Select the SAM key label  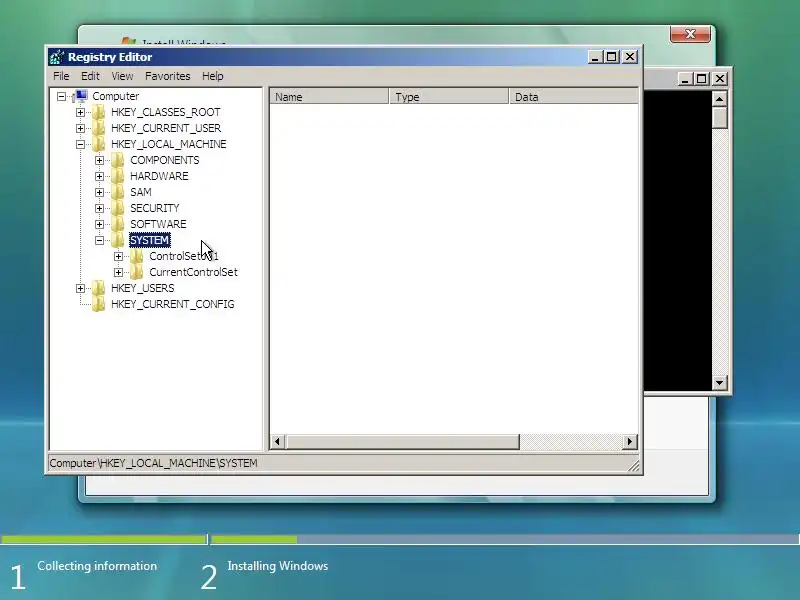point(141,192)
